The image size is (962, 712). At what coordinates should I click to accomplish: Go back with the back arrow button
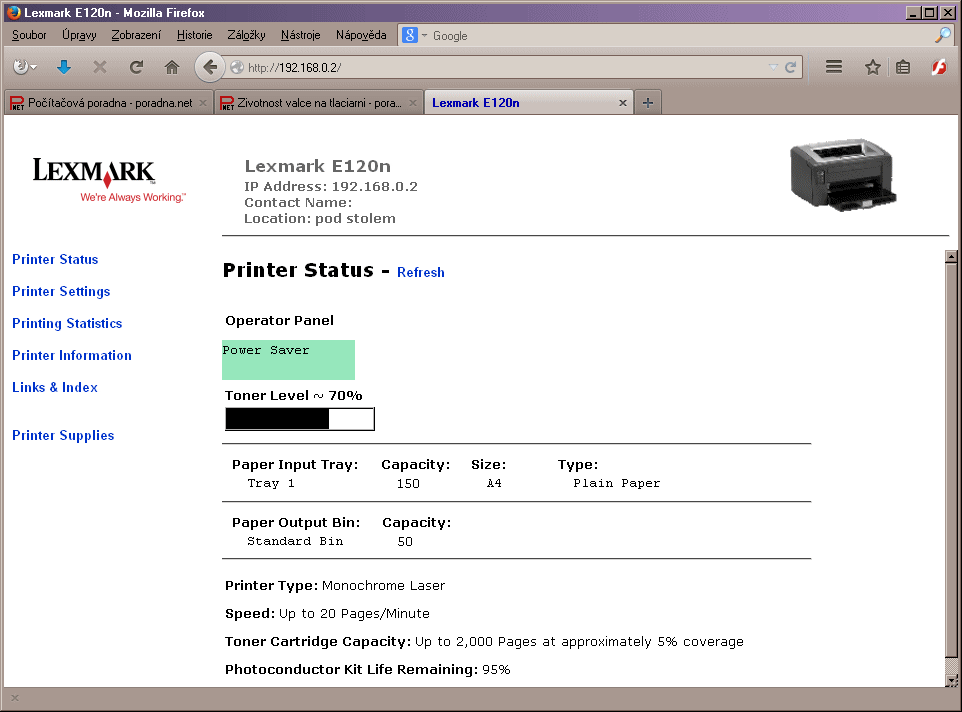(209, 67)
